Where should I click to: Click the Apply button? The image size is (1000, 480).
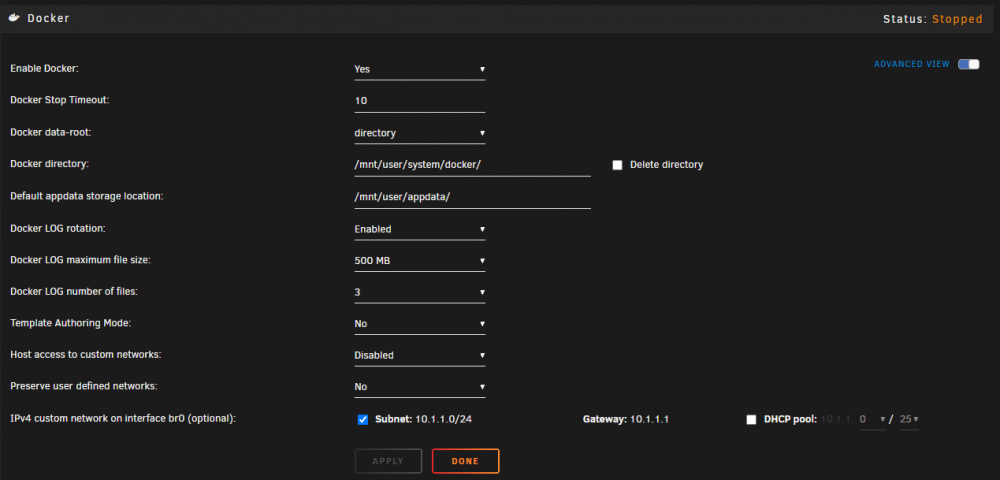(388, 462)
